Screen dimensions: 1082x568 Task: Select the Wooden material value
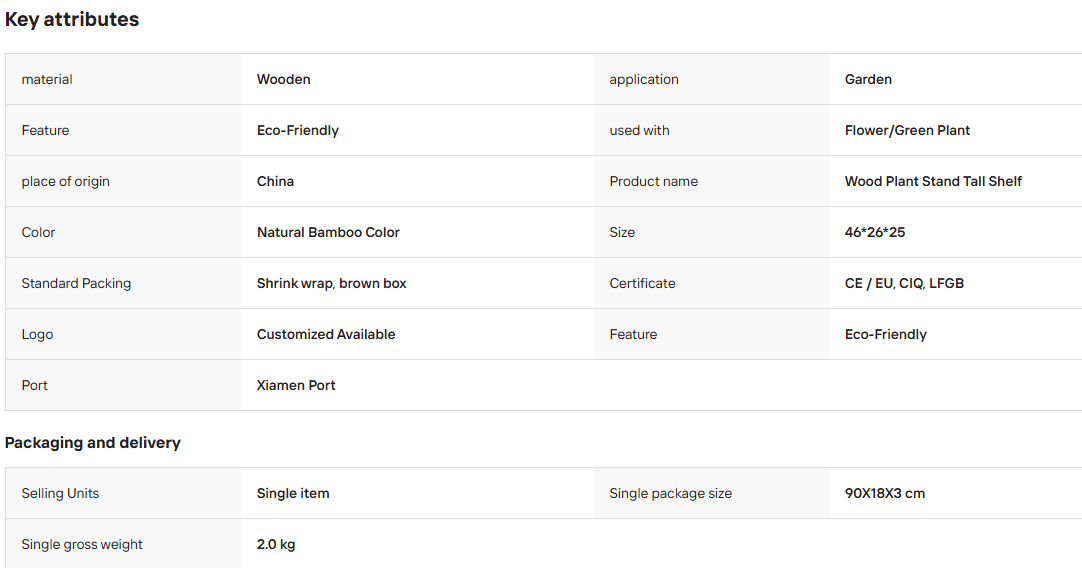click(x=284, y=79)
